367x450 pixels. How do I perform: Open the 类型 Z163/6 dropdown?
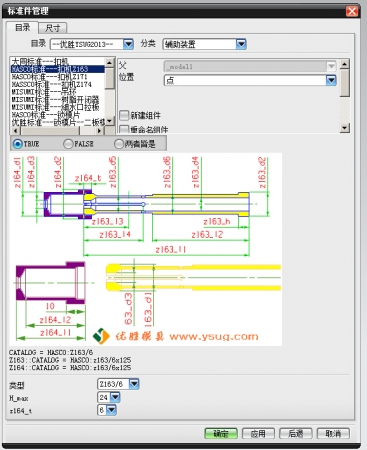pos(134,384)
